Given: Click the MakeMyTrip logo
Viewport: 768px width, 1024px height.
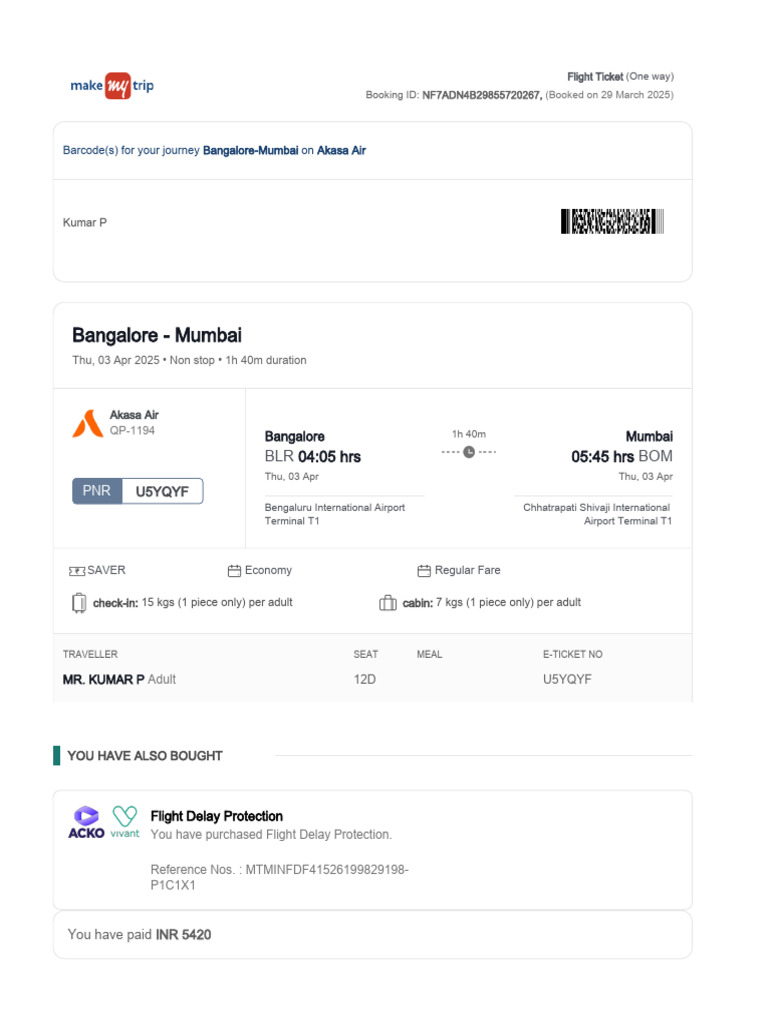Looking at the screenshot, I should [x=112, y=86].
